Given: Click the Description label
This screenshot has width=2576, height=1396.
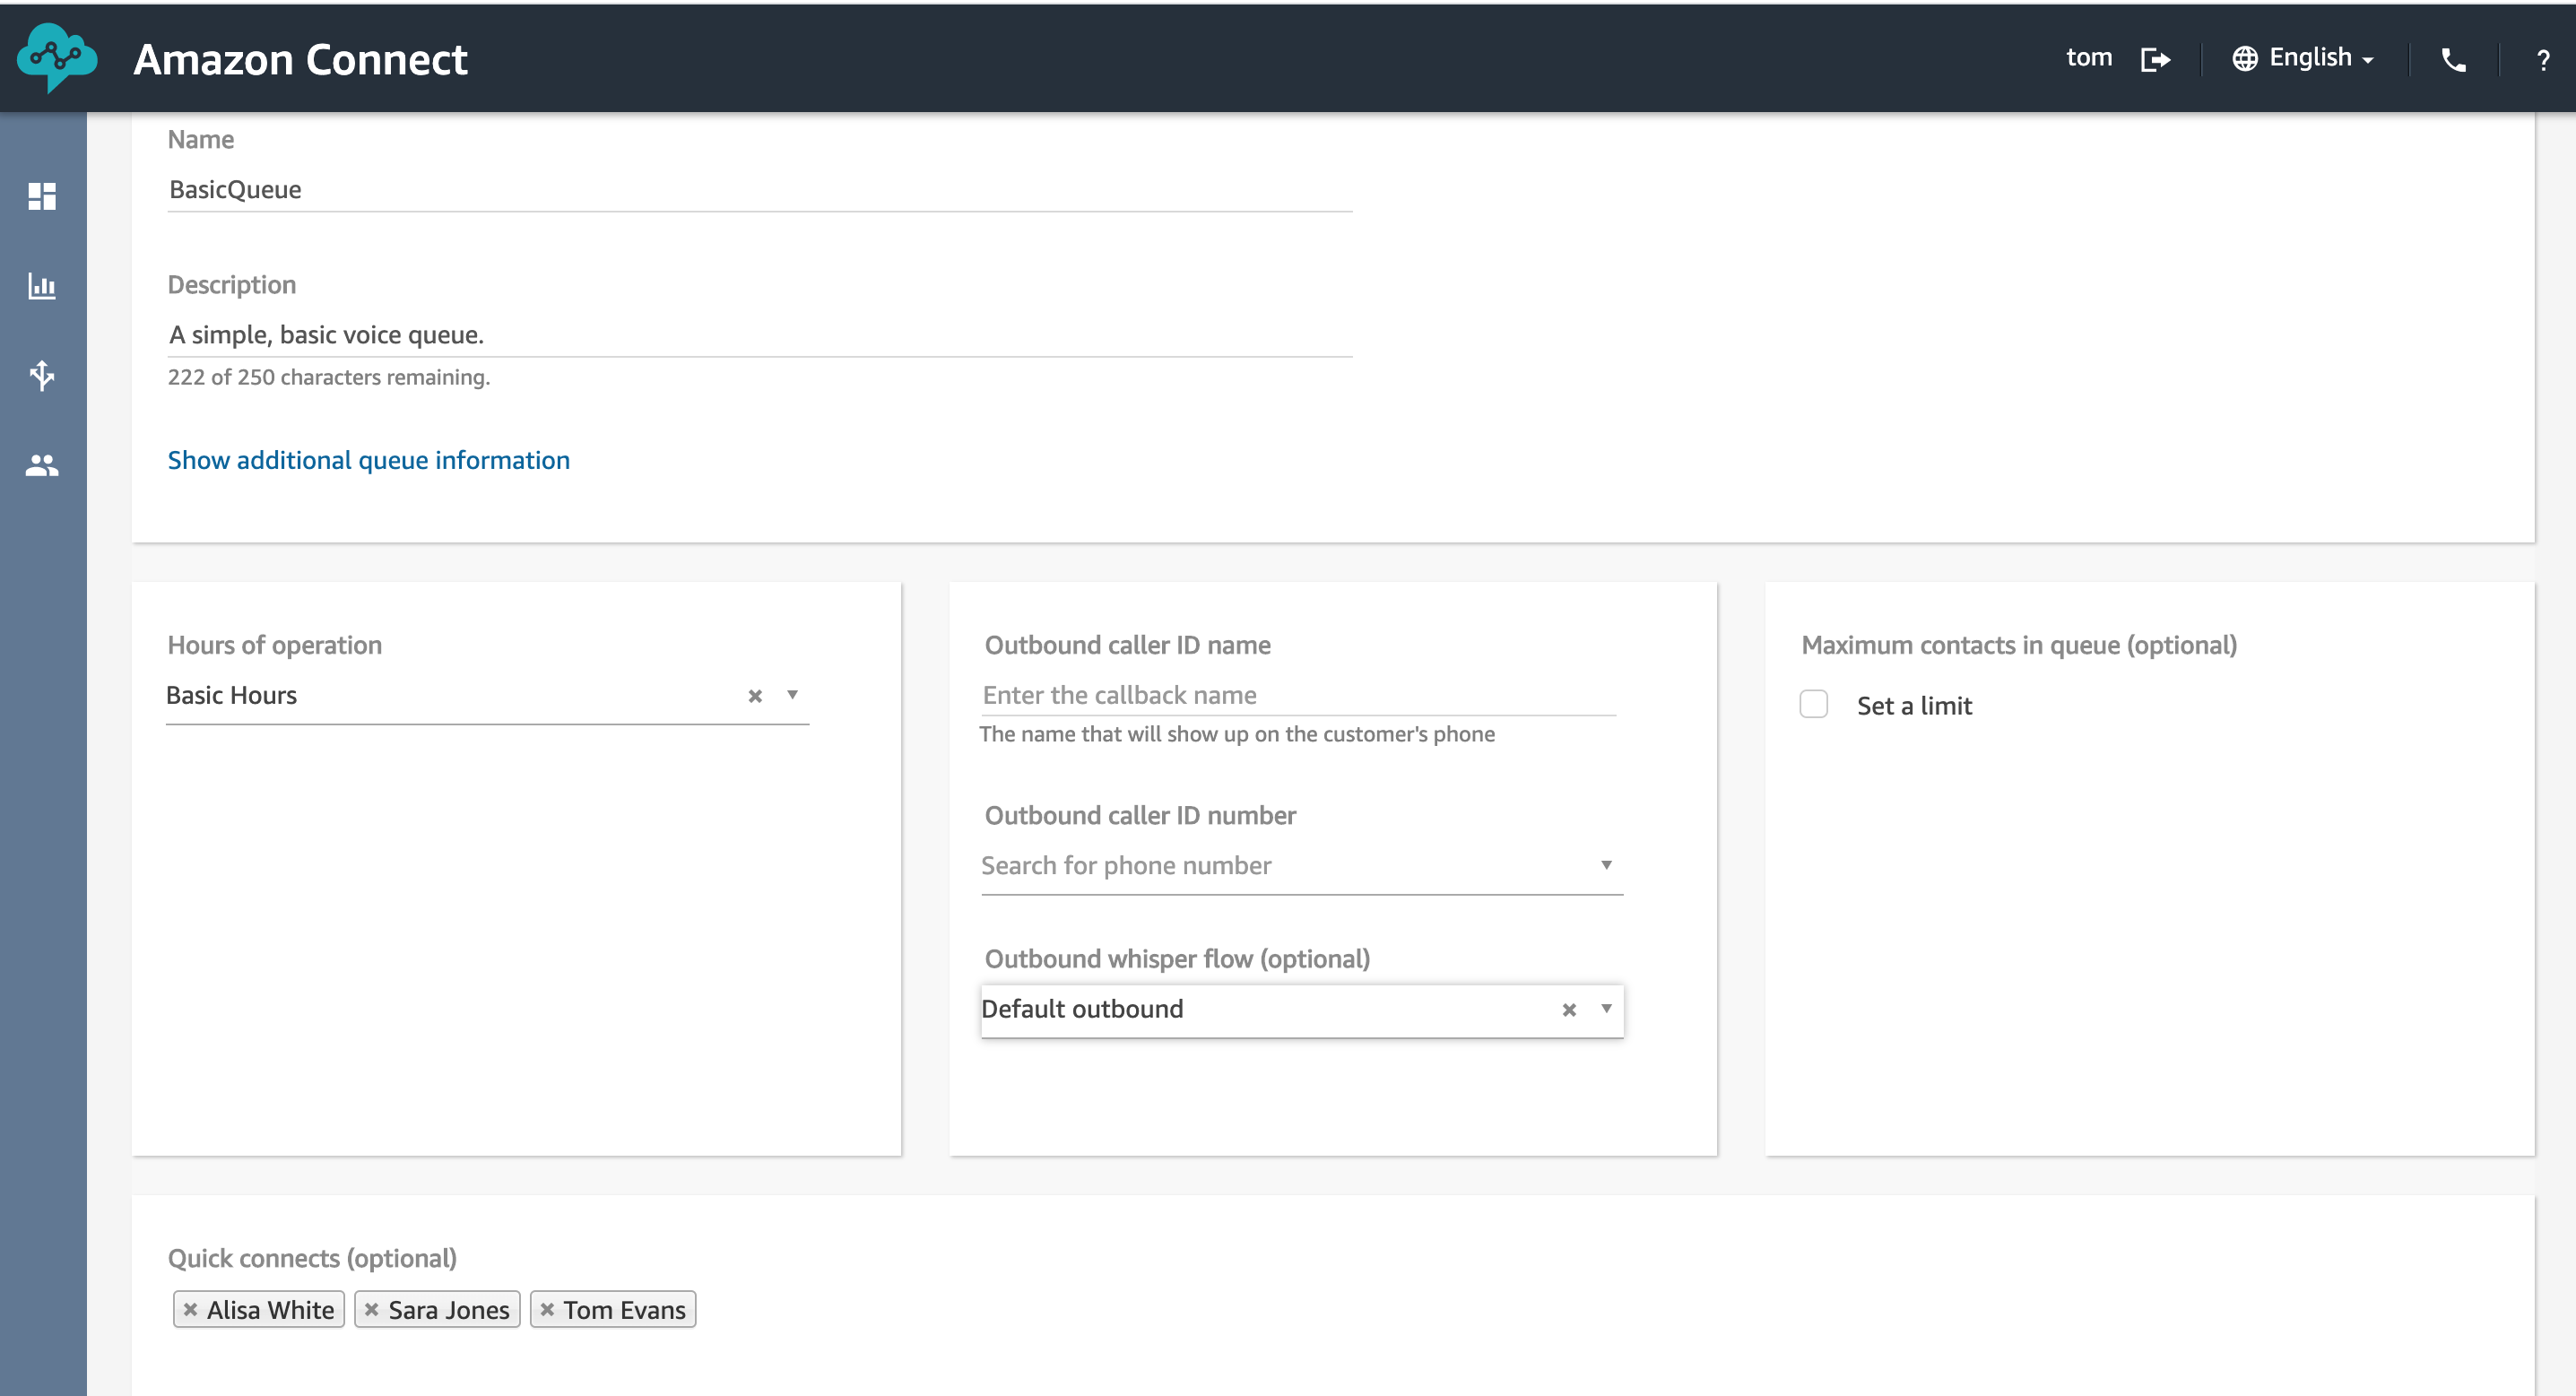Looking at the screenshot, I should click(231, 285).
